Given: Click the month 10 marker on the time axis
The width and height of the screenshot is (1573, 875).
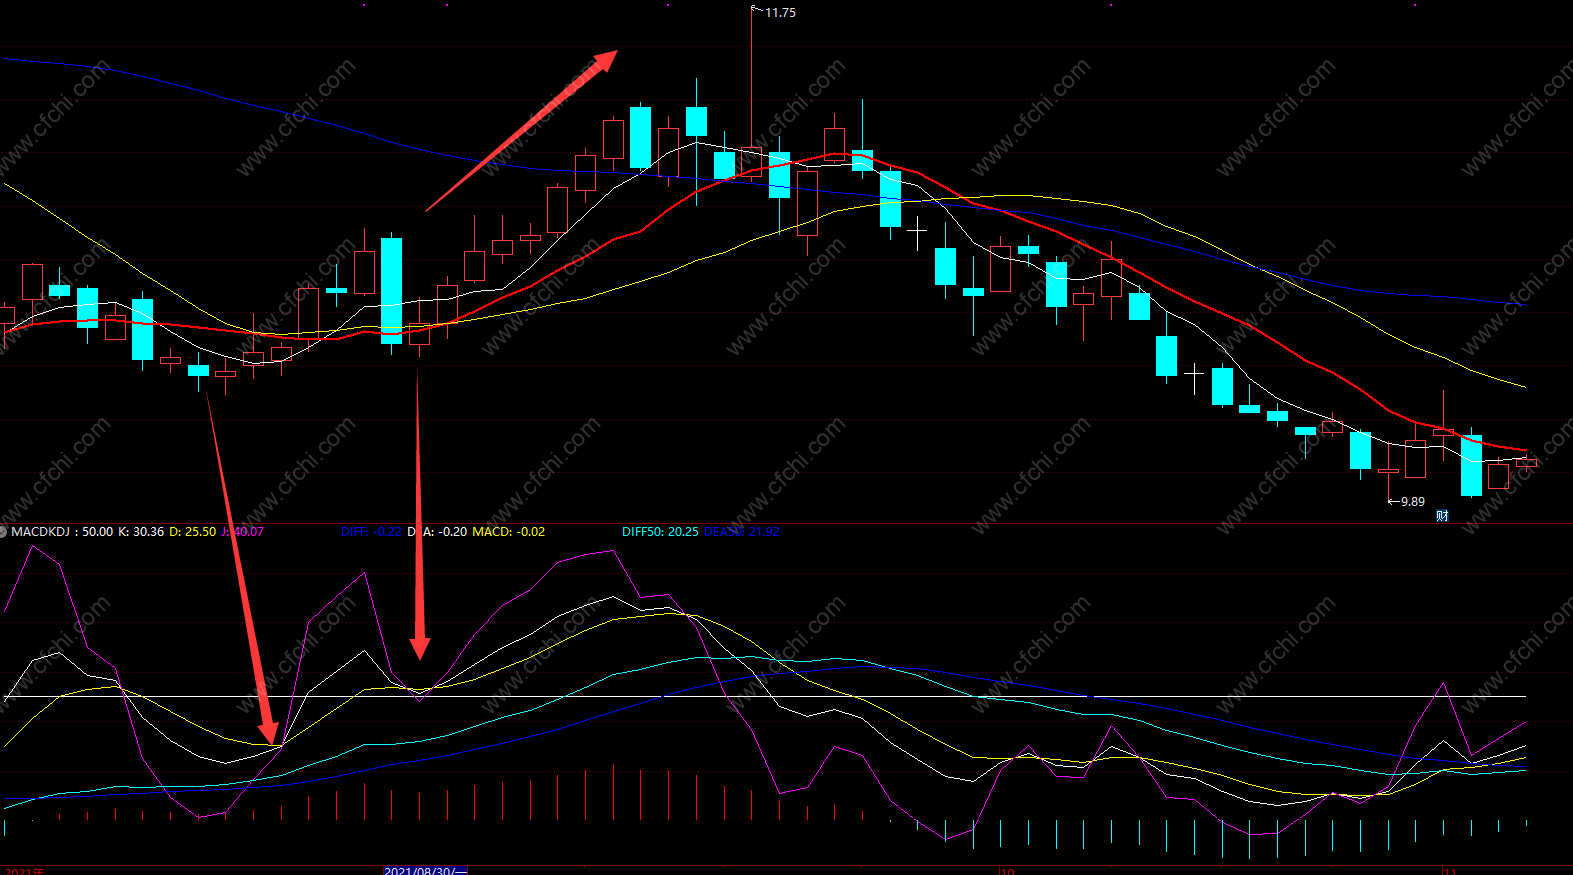Looking at the screenshot, I should tap(1007, 871).
